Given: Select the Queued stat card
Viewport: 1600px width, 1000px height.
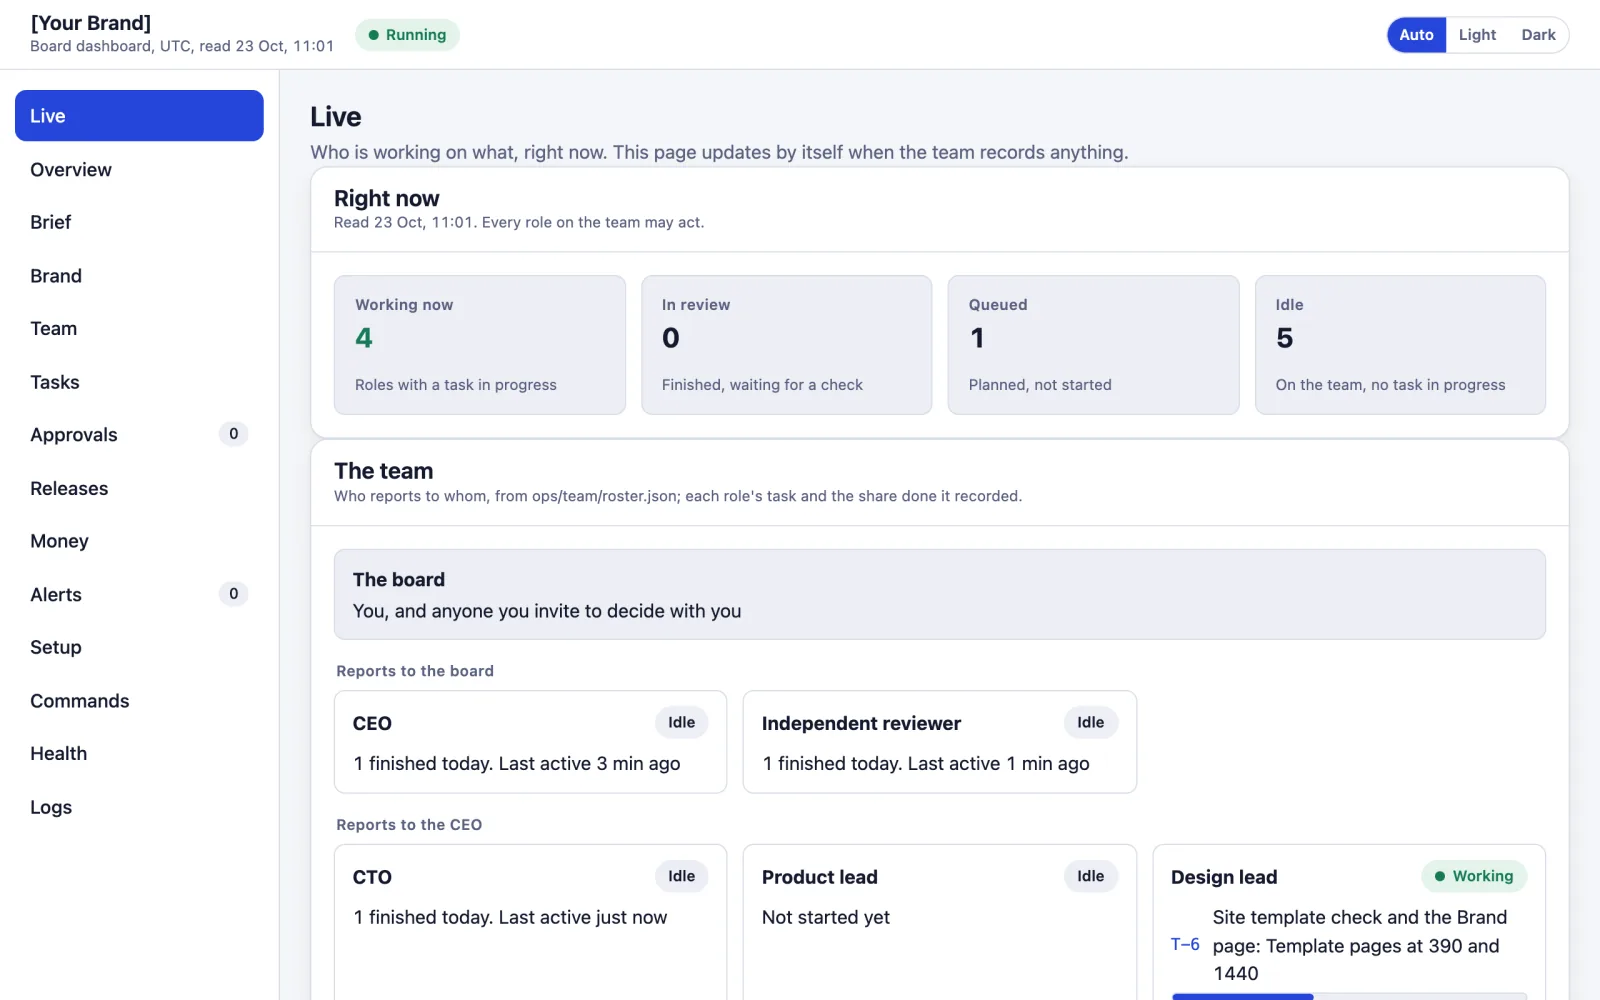Looking at the screenshot, I should tap(1093, 345).
